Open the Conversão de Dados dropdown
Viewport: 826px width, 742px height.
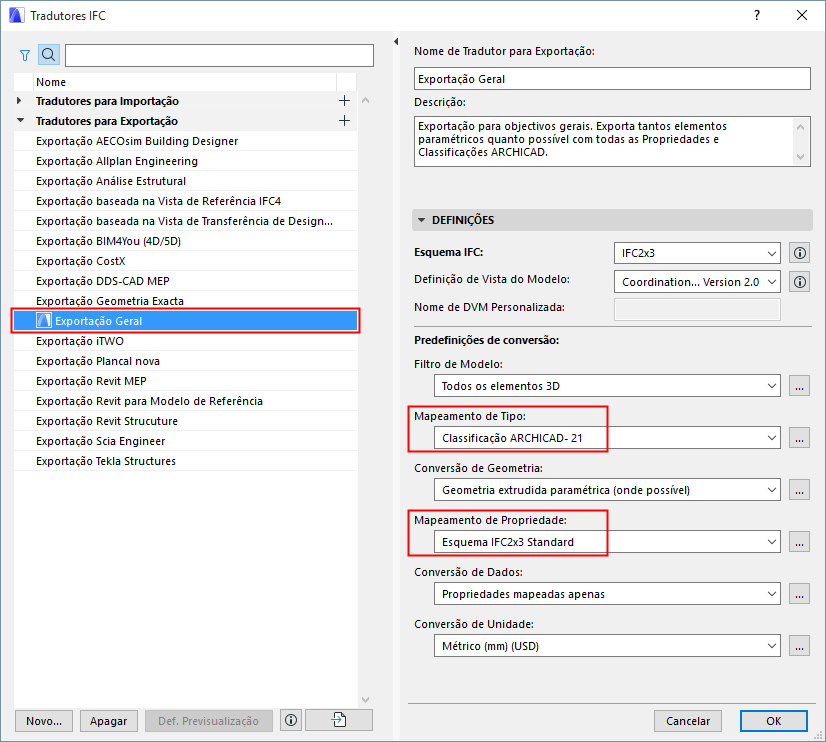[607, 594]
